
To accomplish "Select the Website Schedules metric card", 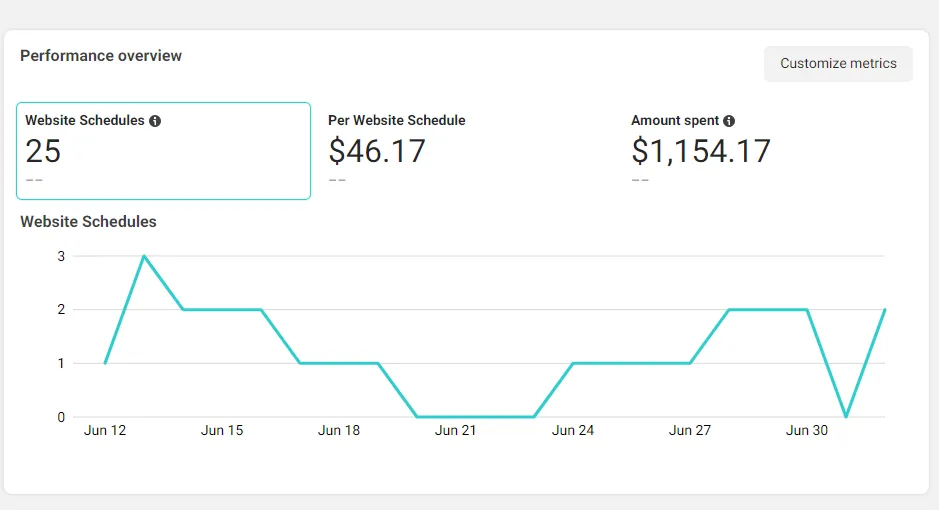I will (163, 151).
